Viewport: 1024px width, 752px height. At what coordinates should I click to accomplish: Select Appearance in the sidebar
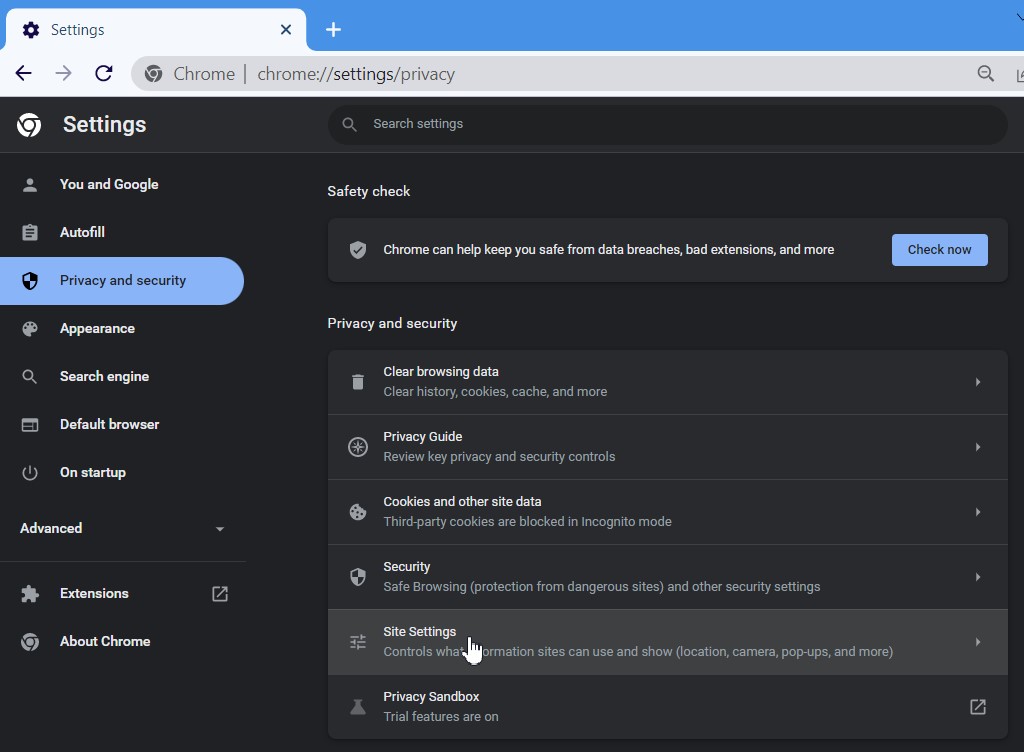point(97,328)
